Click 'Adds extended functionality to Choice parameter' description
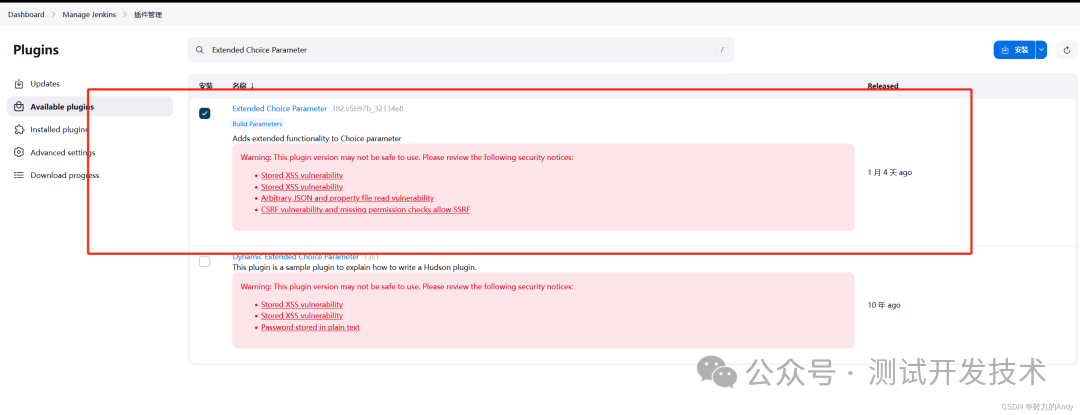This screenshot has width=1080, height=415. coord(317,138)
